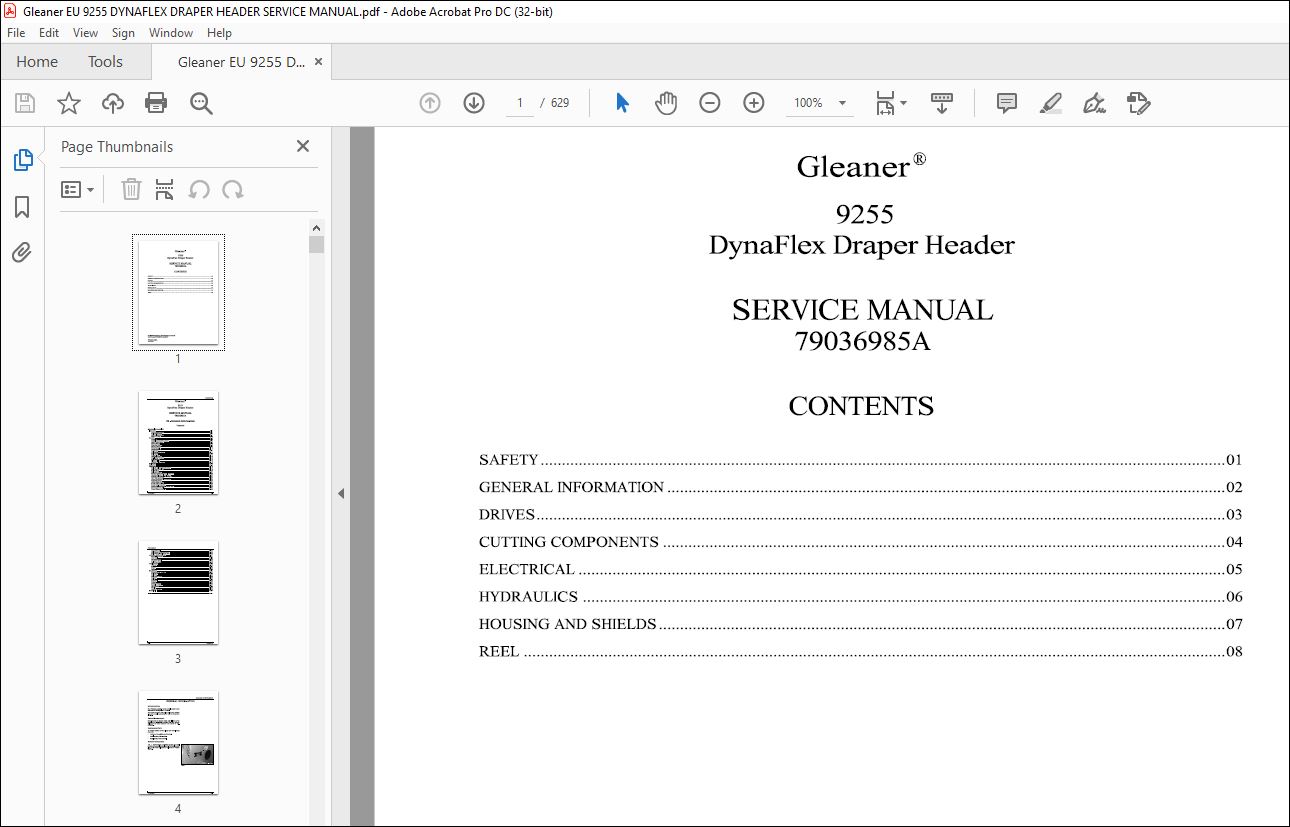Click the CUTTING COMPONENTS contents entry
Viewport: 1290px width, 827px height.
(x=860, y=542)
